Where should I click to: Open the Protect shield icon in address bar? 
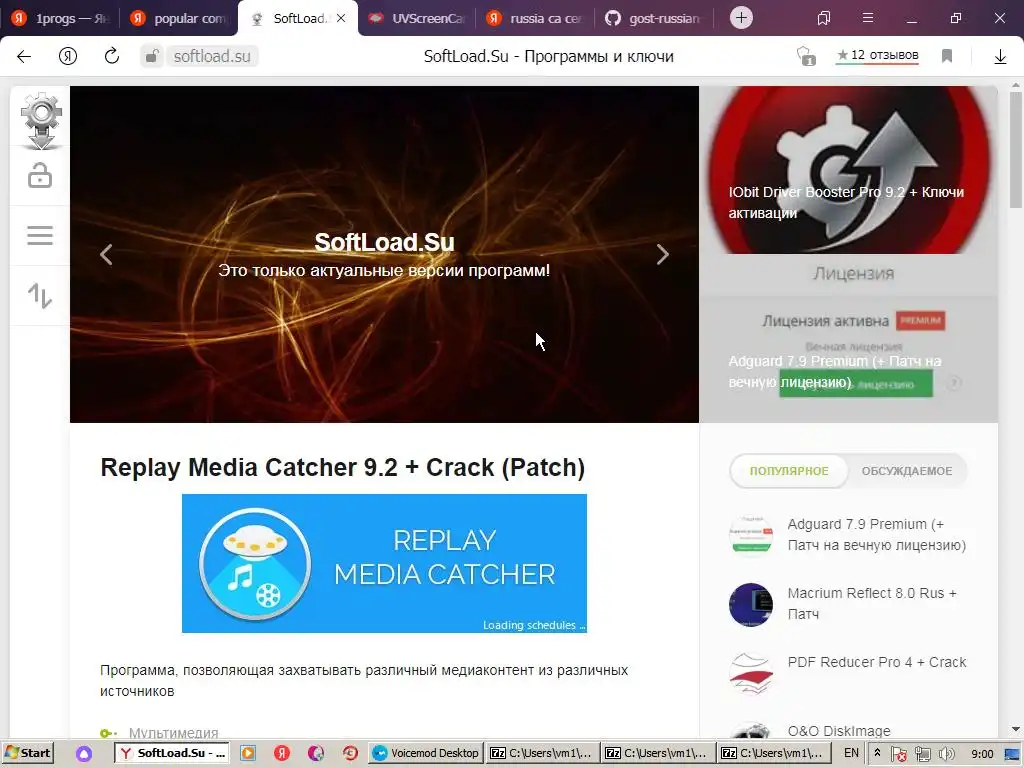pos(807,56)
